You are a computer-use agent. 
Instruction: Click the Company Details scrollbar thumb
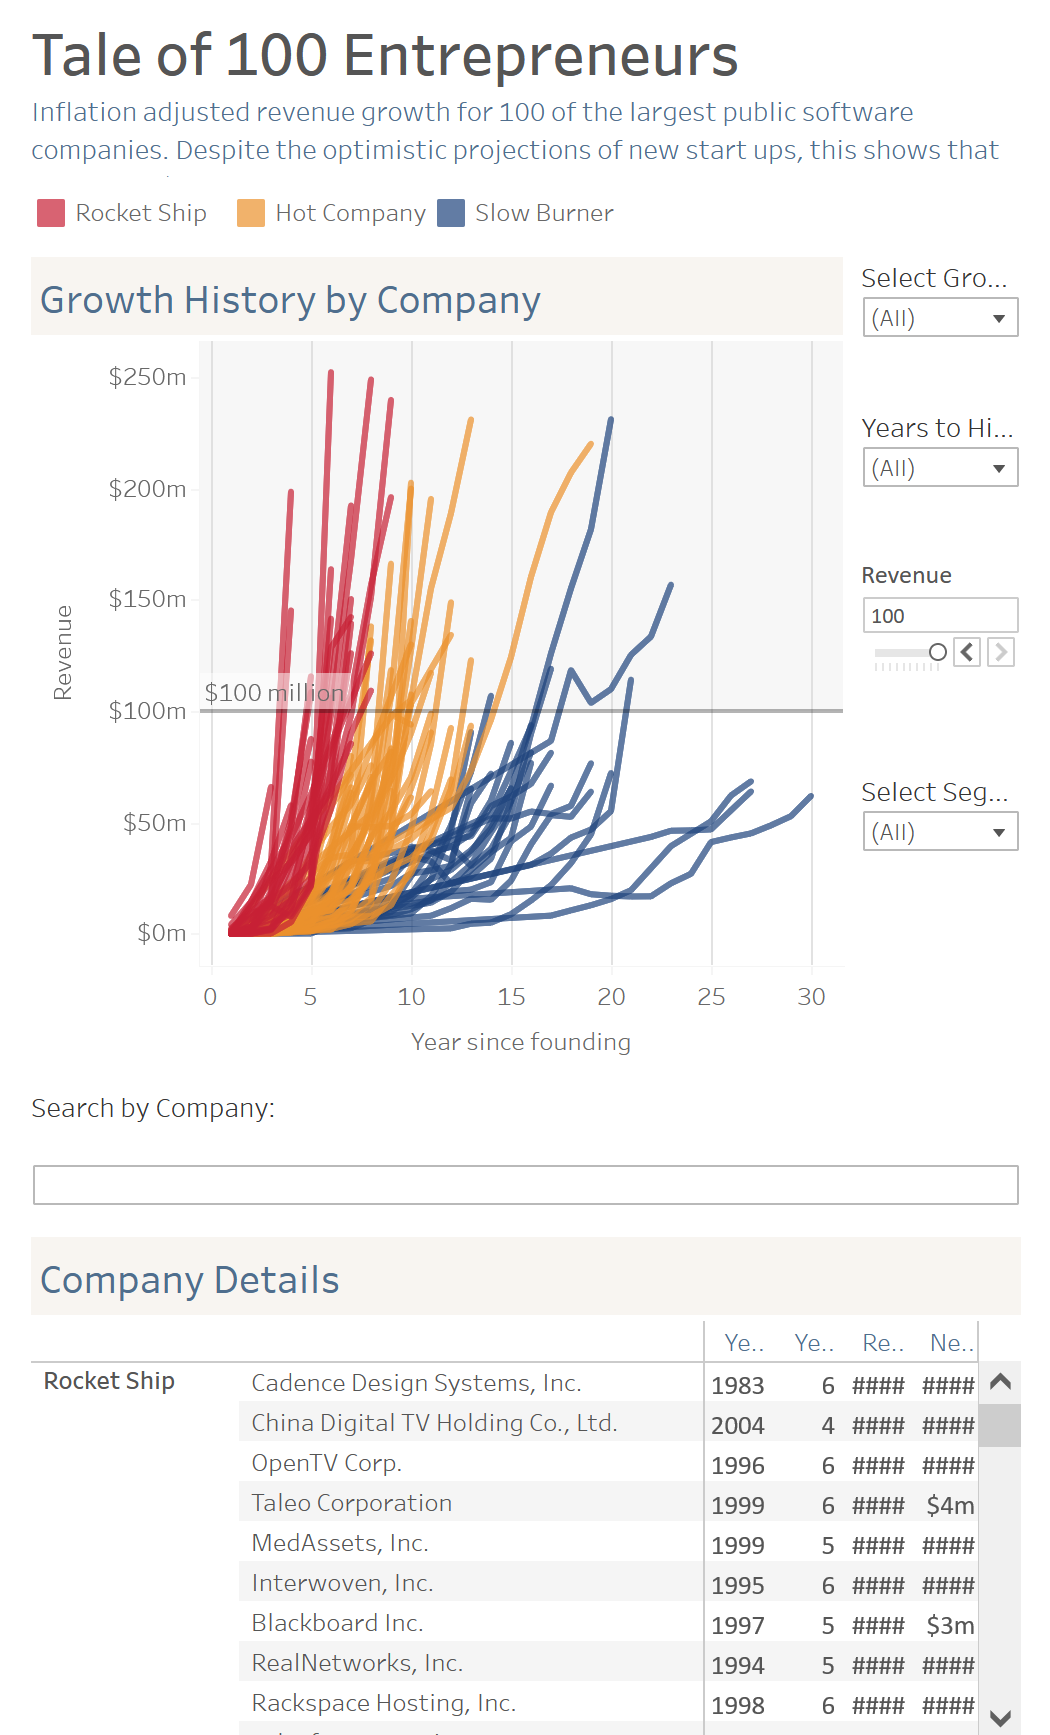(x=999, y=1425)
